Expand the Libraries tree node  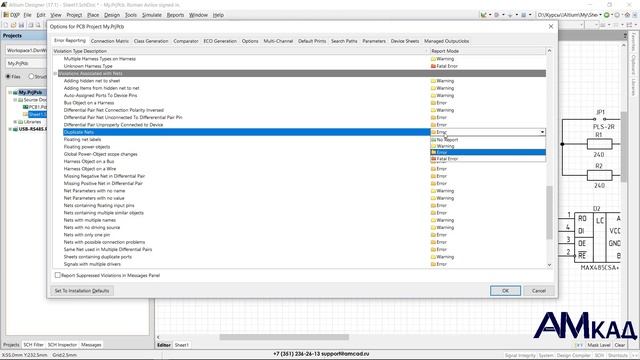tap(15, 122)
